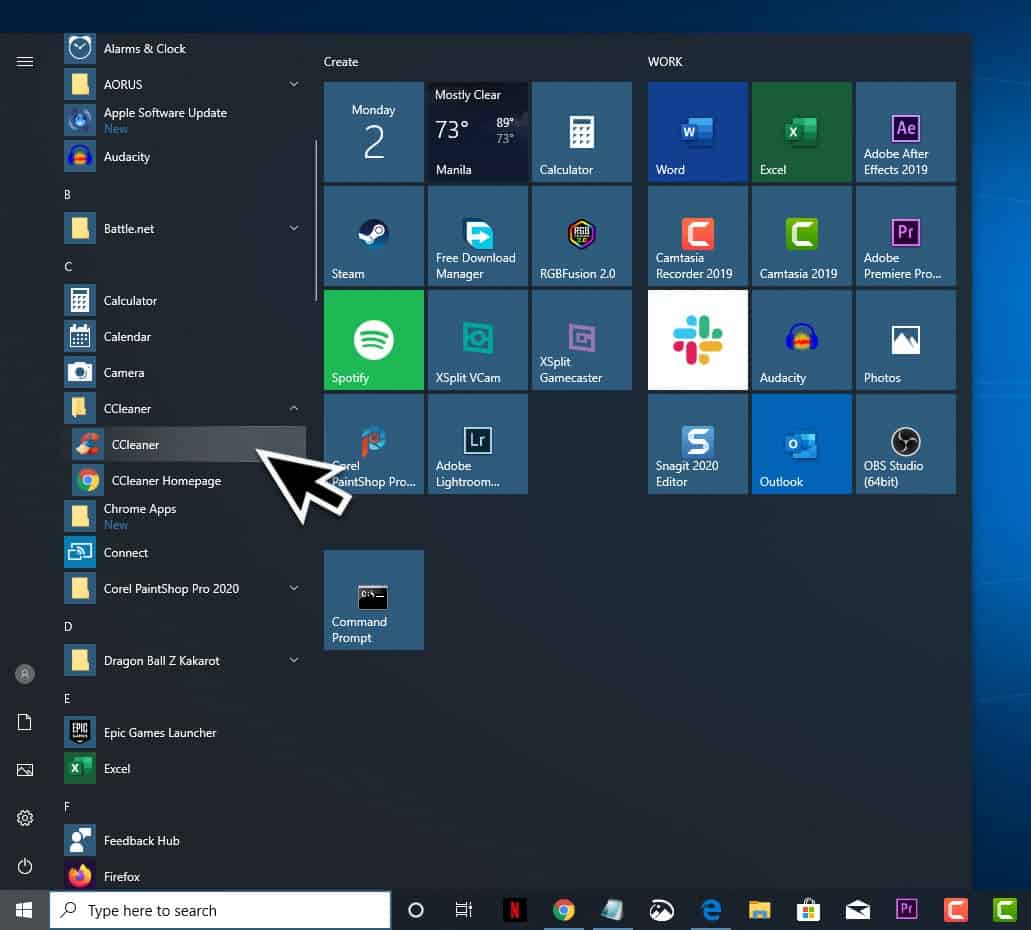Open the RGBFusion 2.0 tile

(x=582, y=235)
